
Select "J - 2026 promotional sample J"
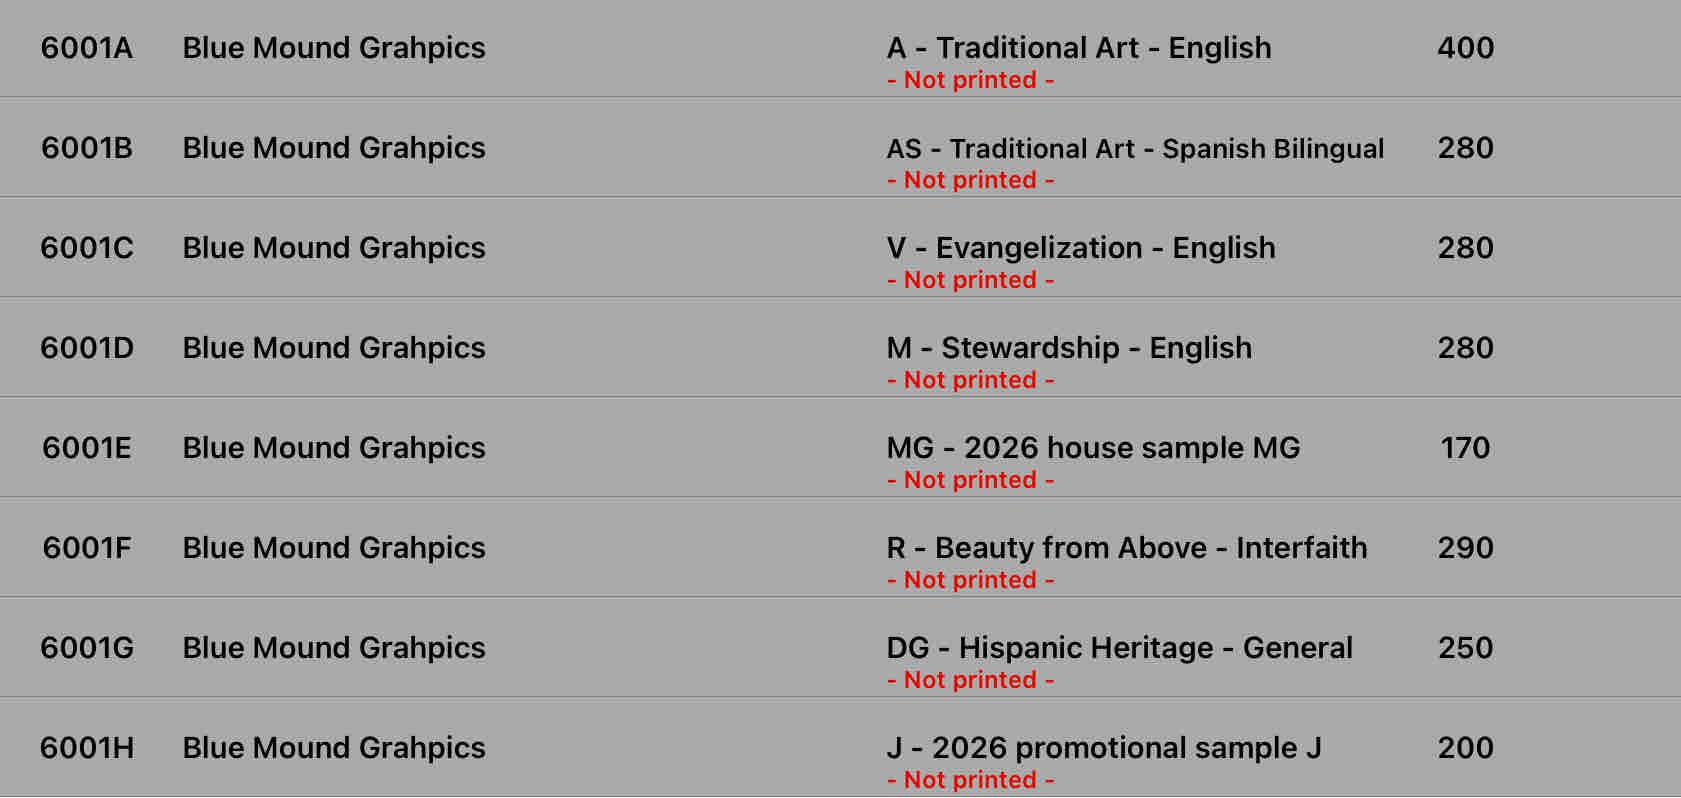click(x=1104, y=748)
